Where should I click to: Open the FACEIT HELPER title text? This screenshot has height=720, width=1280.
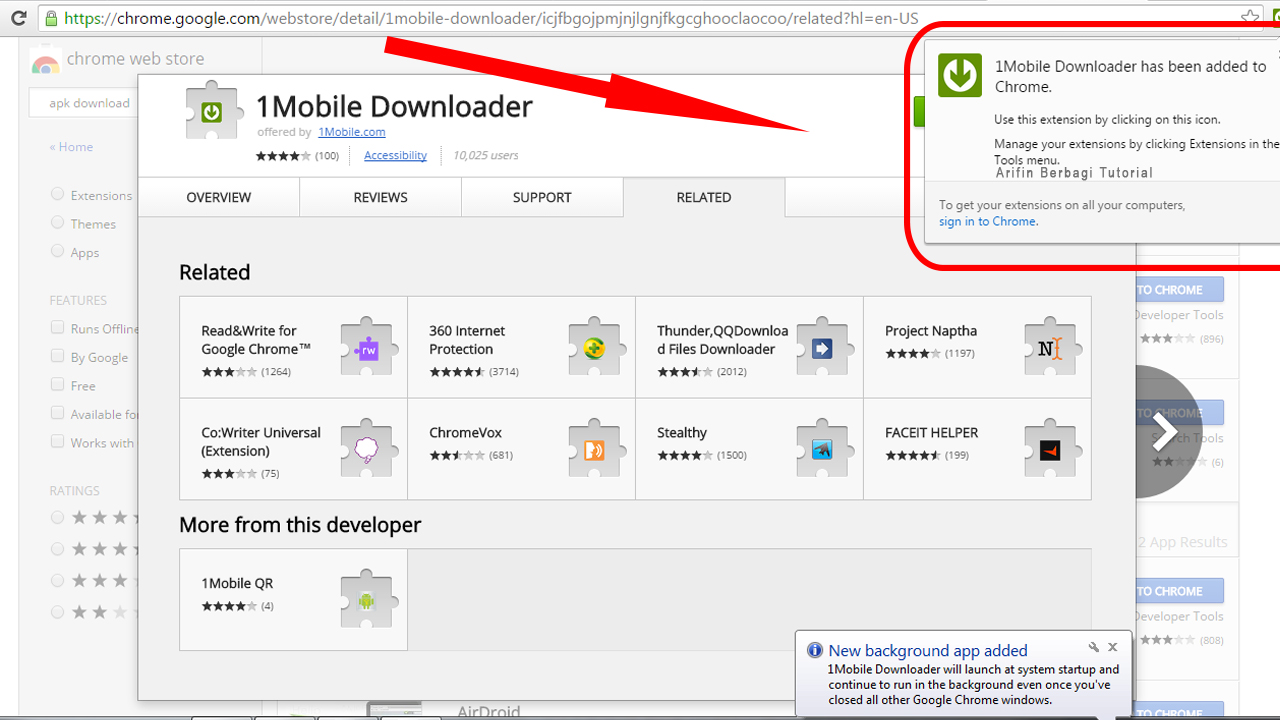[932, 433]
